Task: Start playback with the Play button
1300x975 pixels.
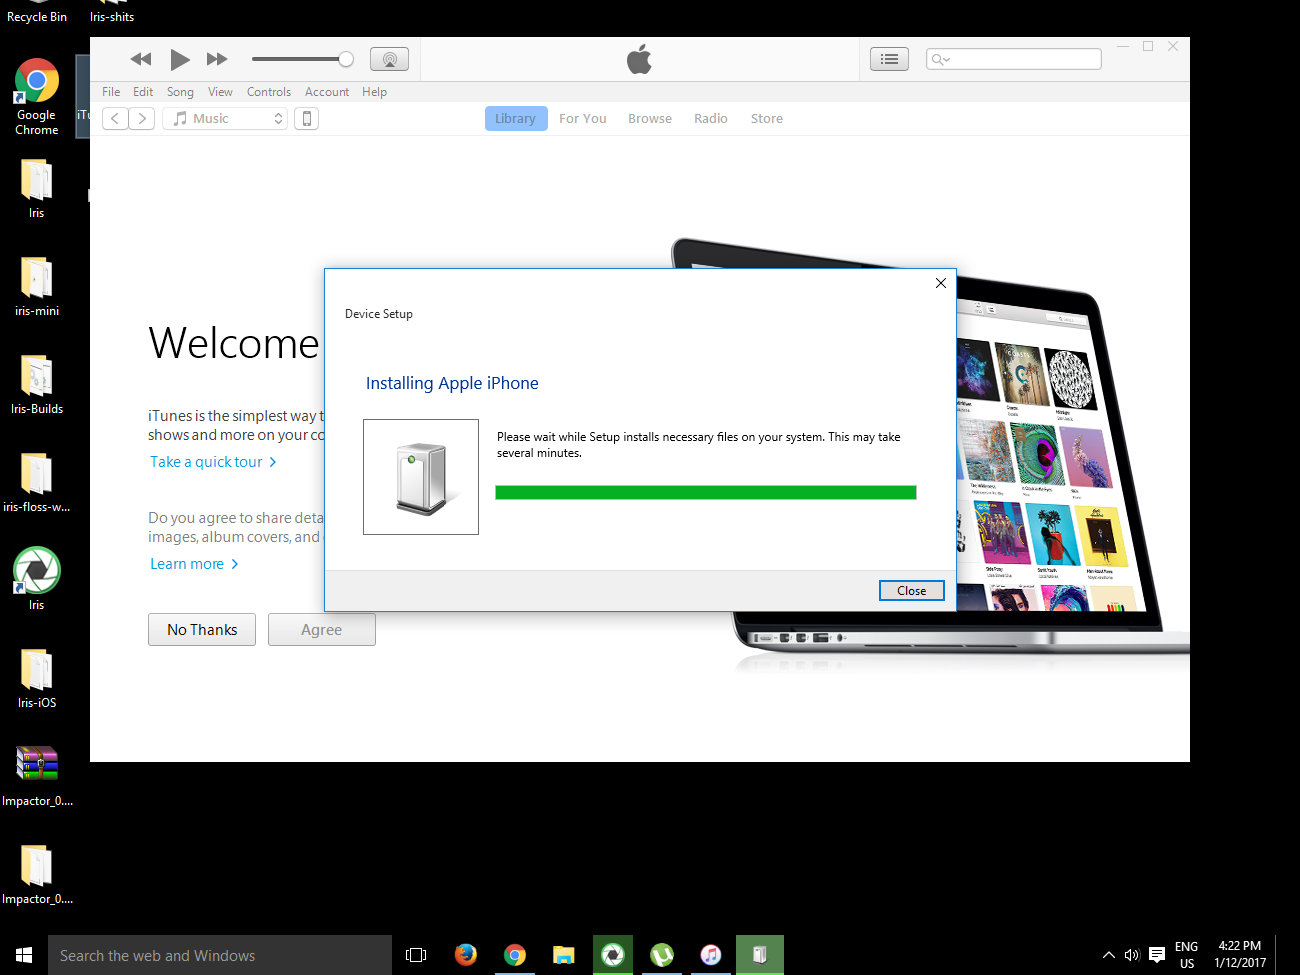Action: click(180, 60)
